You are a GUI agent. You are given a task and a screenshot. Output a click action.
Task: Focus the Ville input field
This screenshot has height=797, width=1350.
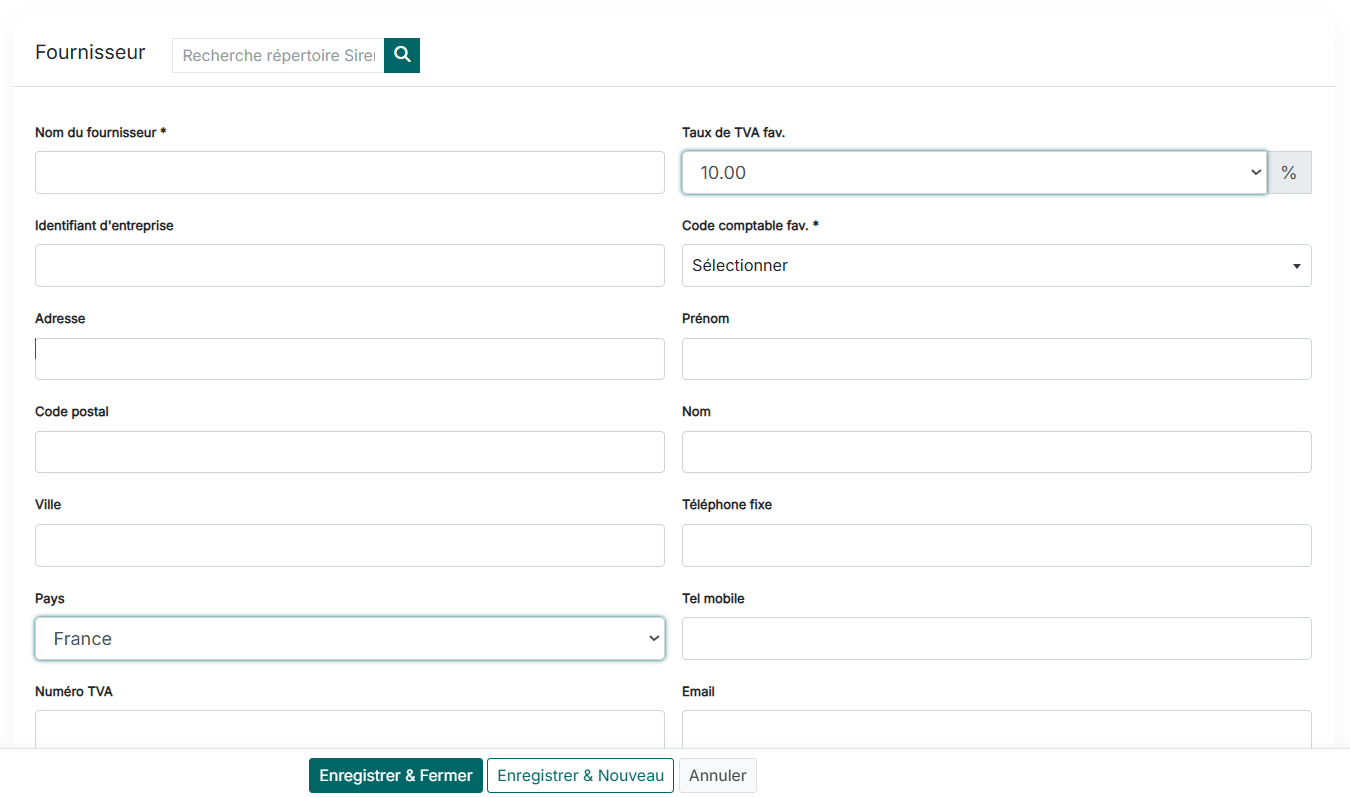(x=350, y=545)
